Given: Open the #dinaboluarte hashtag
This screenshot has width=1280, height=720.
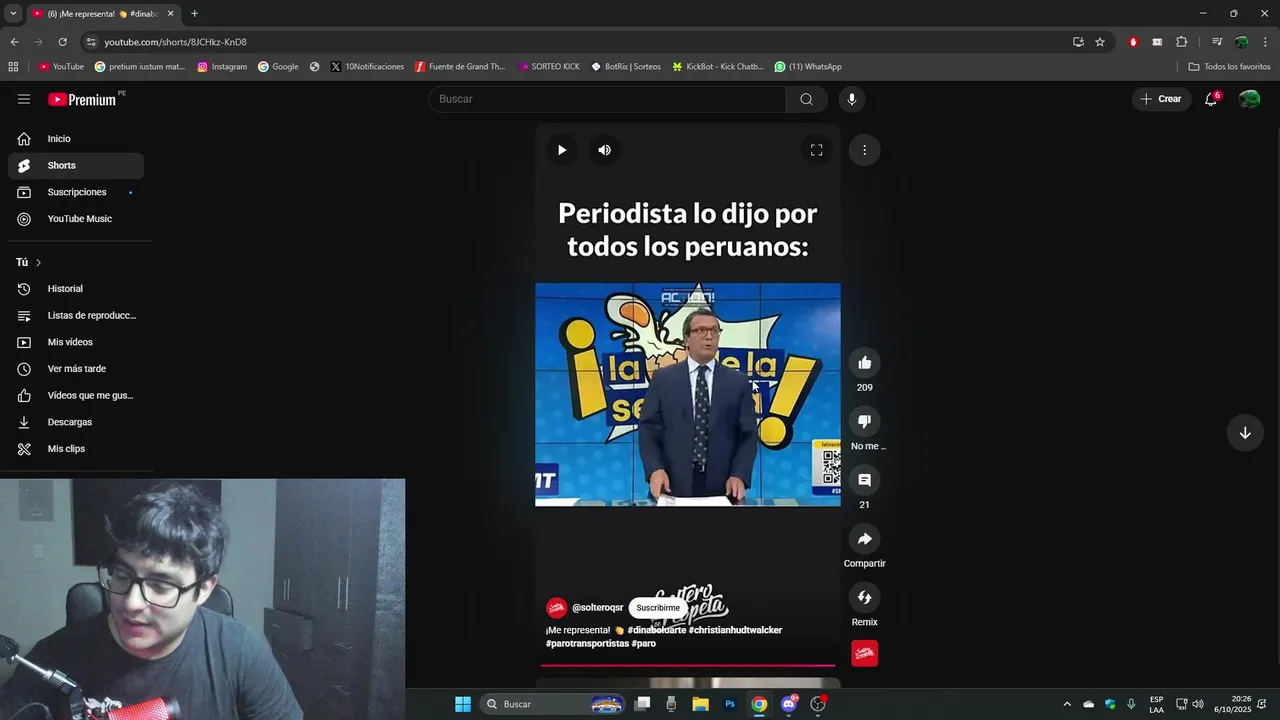Looking at the screenshot, I should (657, 630).
